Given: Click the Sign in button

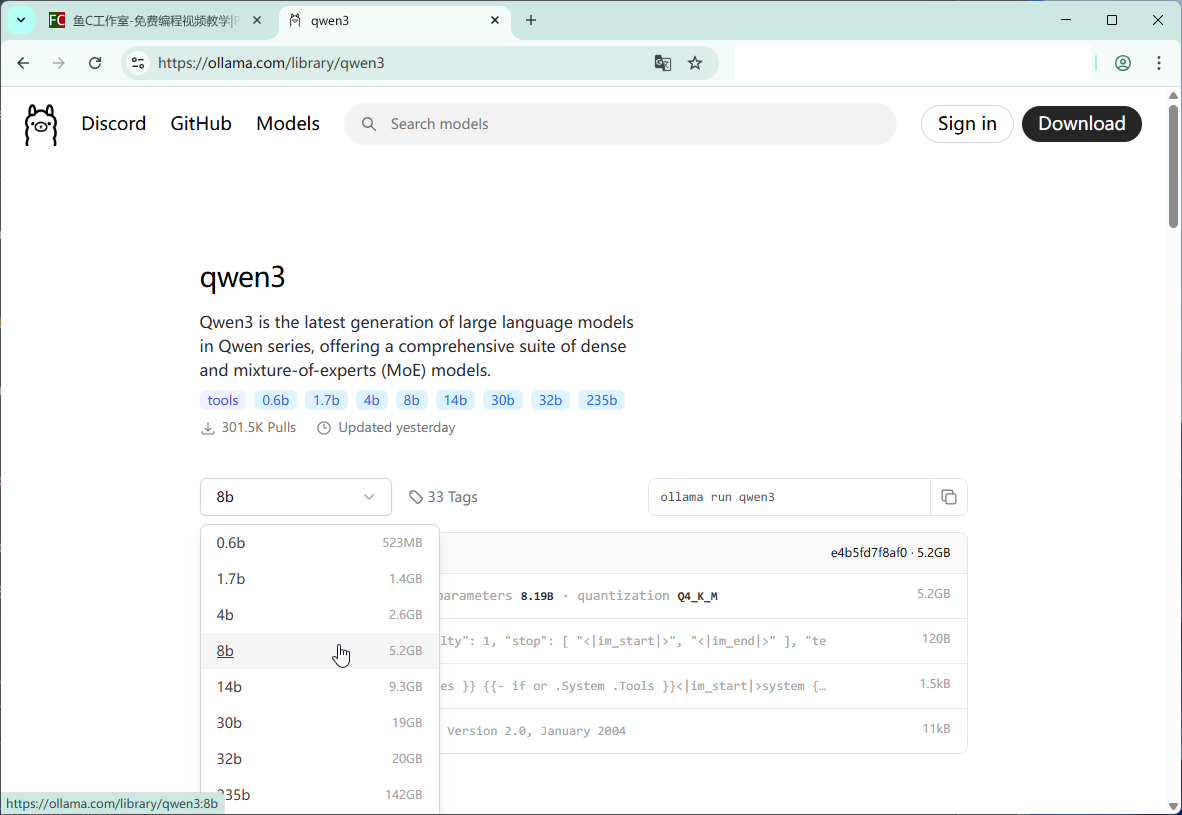Looking at the screenshot, I should click(x=967, y=124).
